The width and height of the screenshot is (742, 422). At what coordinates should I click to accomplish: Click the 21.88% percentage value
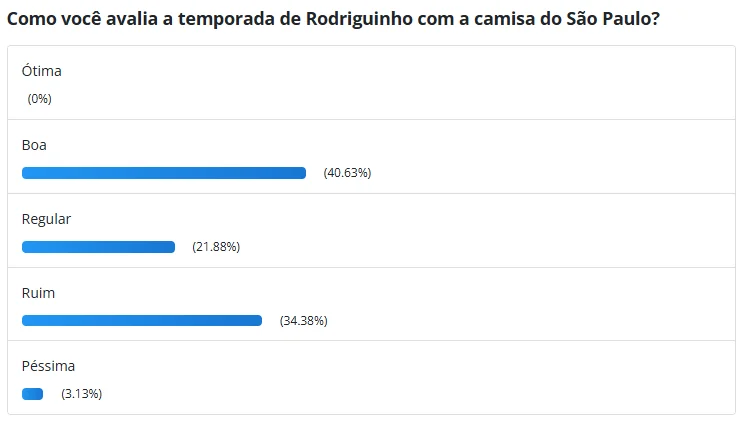[x=216, y=247]
